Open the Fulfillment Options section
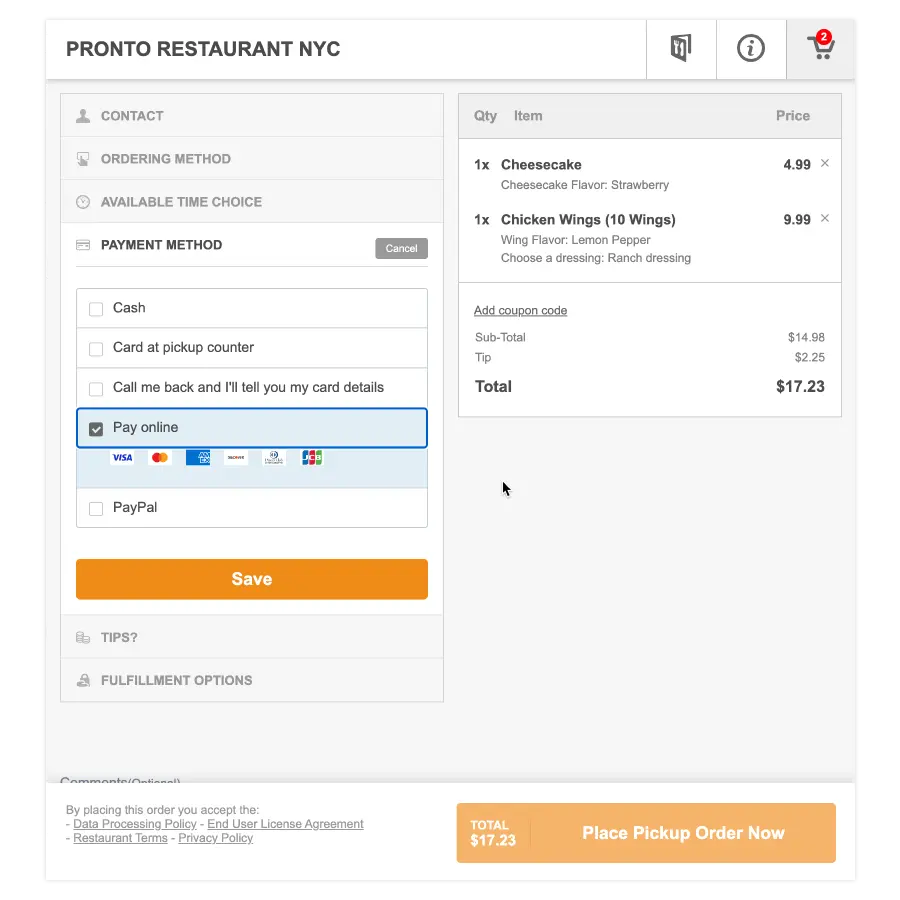This screenshot has height=900, width=900. tap(176, 680)
